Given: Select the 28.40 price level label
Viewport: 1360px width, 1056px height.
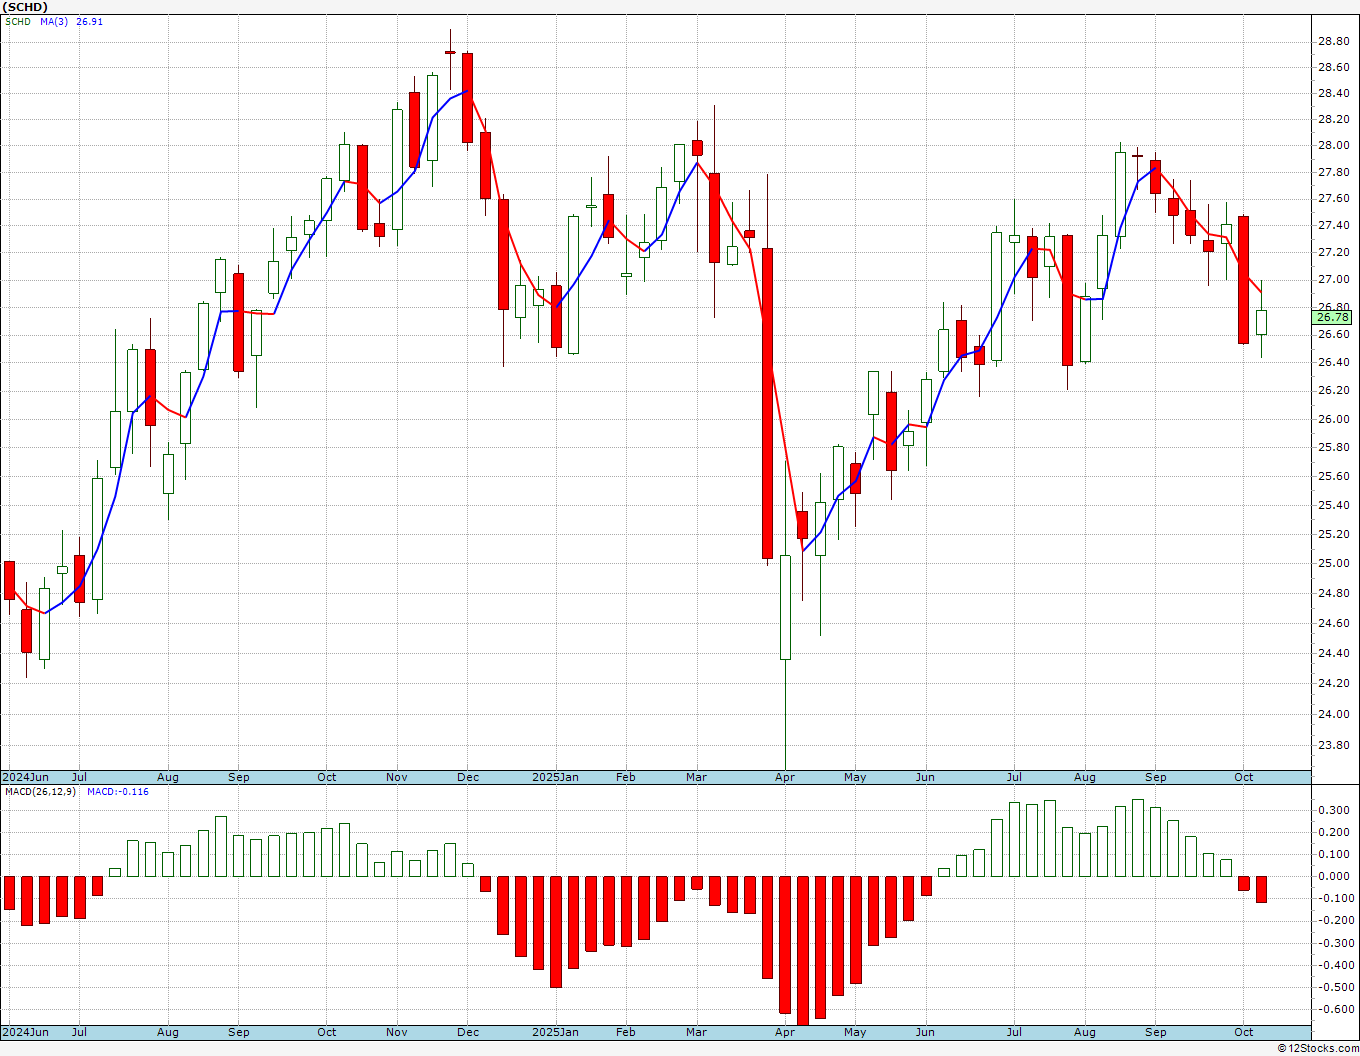Looking at the screenshot, I should pos(1333,94).
